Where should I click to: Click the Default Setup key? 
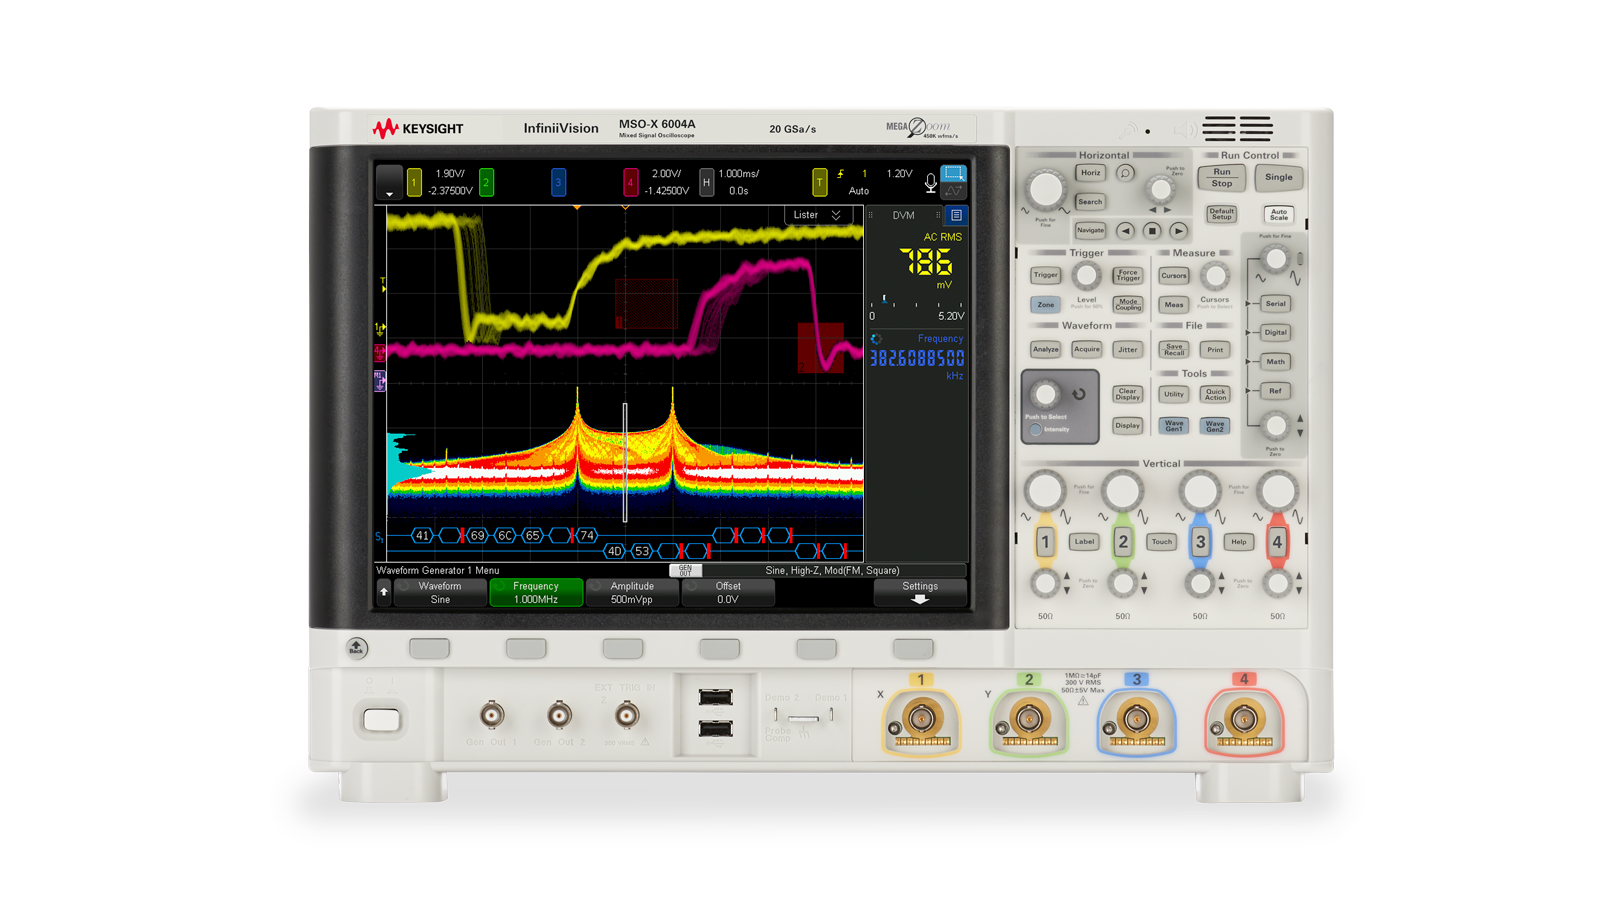point(1221,214)
